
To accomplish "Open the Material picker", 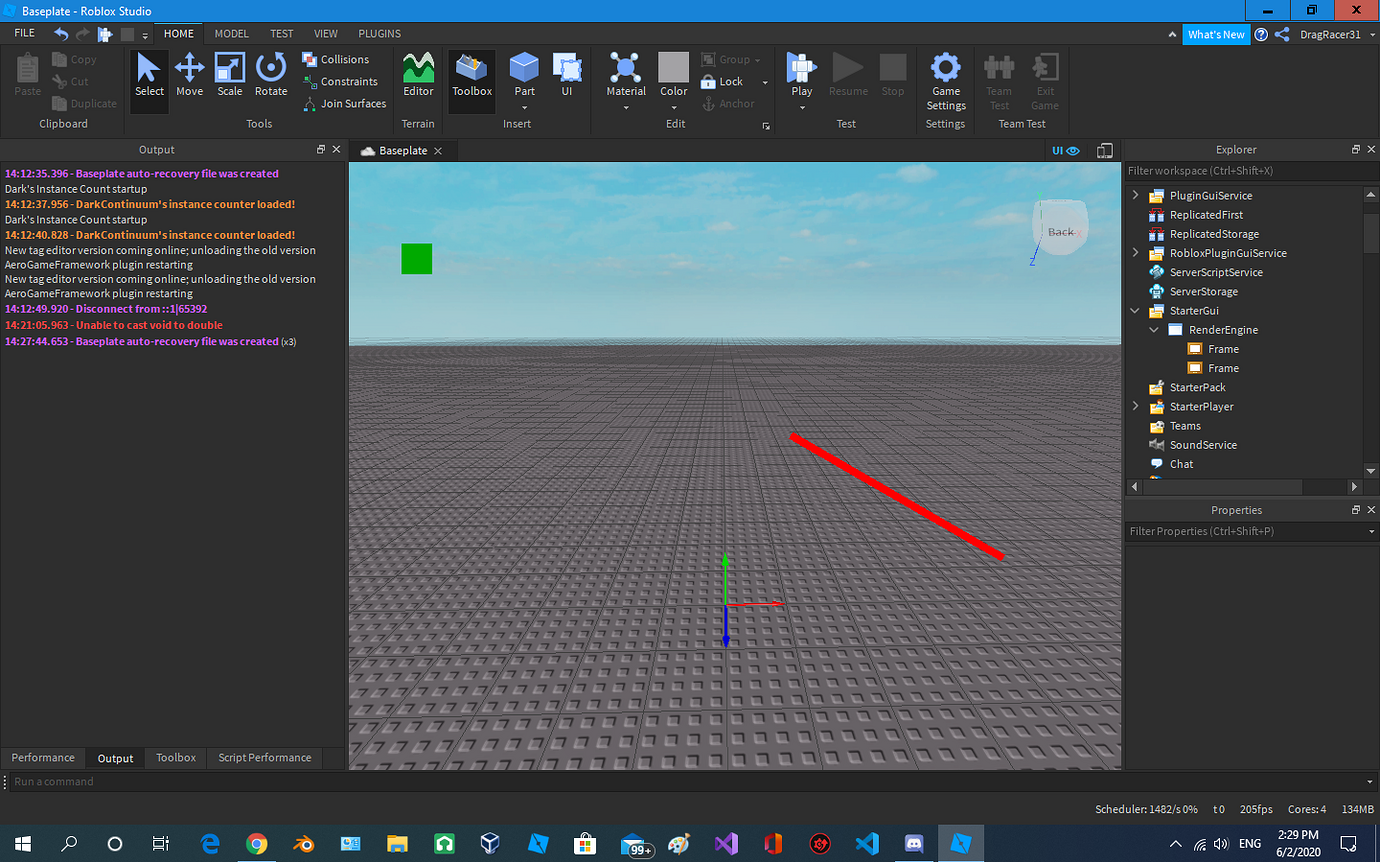I will tap(626, 76).
